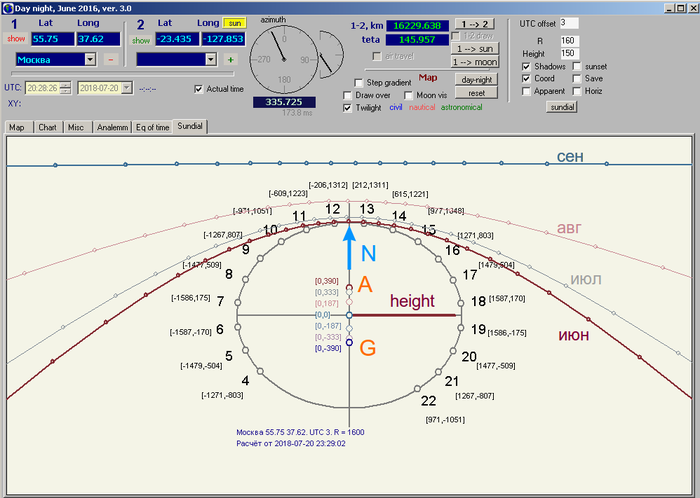
Task: Switch to the Analemm tab
Action: tap(112, 128)
